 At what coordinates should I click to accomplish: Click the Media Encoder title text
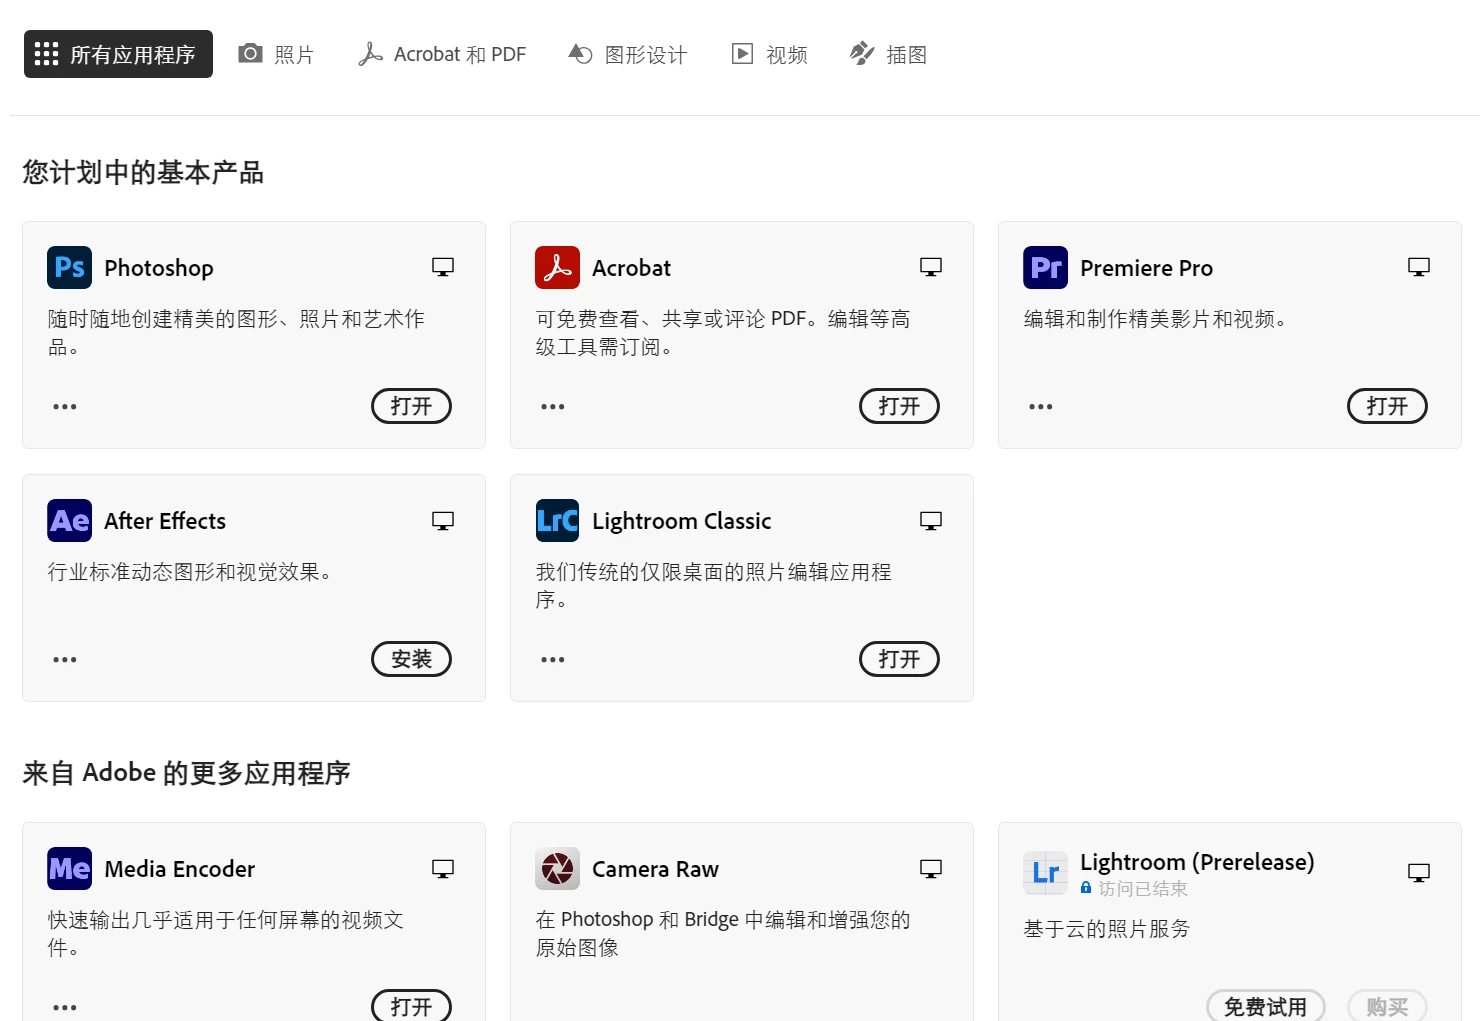(x=180, y=869)
